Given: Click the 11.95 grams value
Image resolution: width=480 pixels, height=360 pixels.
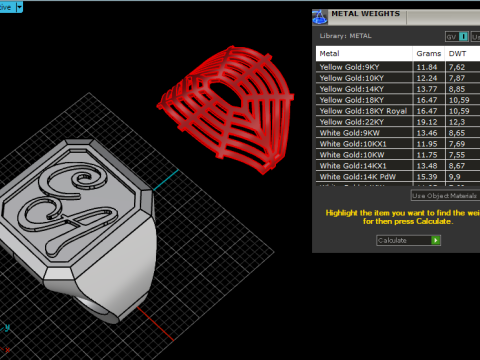Looking at the screenshot, I should [427, 144].
